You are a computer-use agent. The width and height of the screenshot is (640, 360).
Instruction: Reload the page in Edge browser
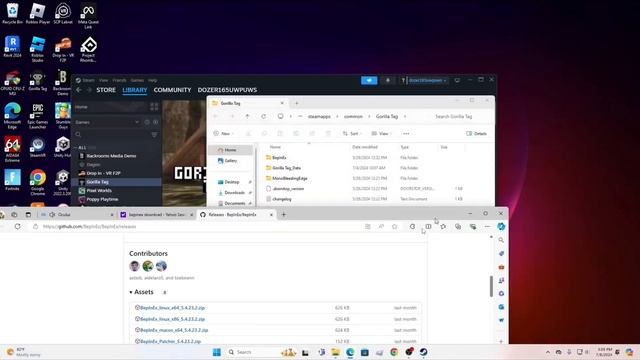click(x=18, y=226)
